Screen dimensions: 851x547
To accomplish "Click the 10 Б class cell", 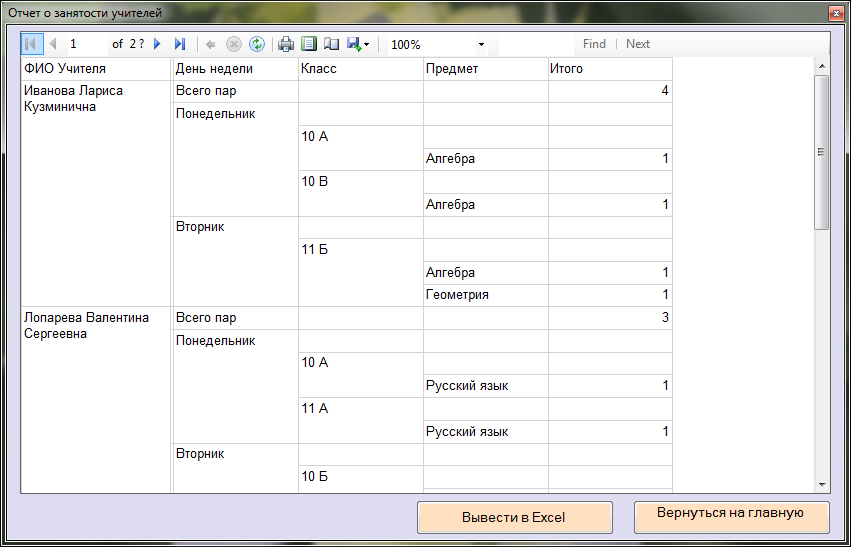I will [361, 479].
